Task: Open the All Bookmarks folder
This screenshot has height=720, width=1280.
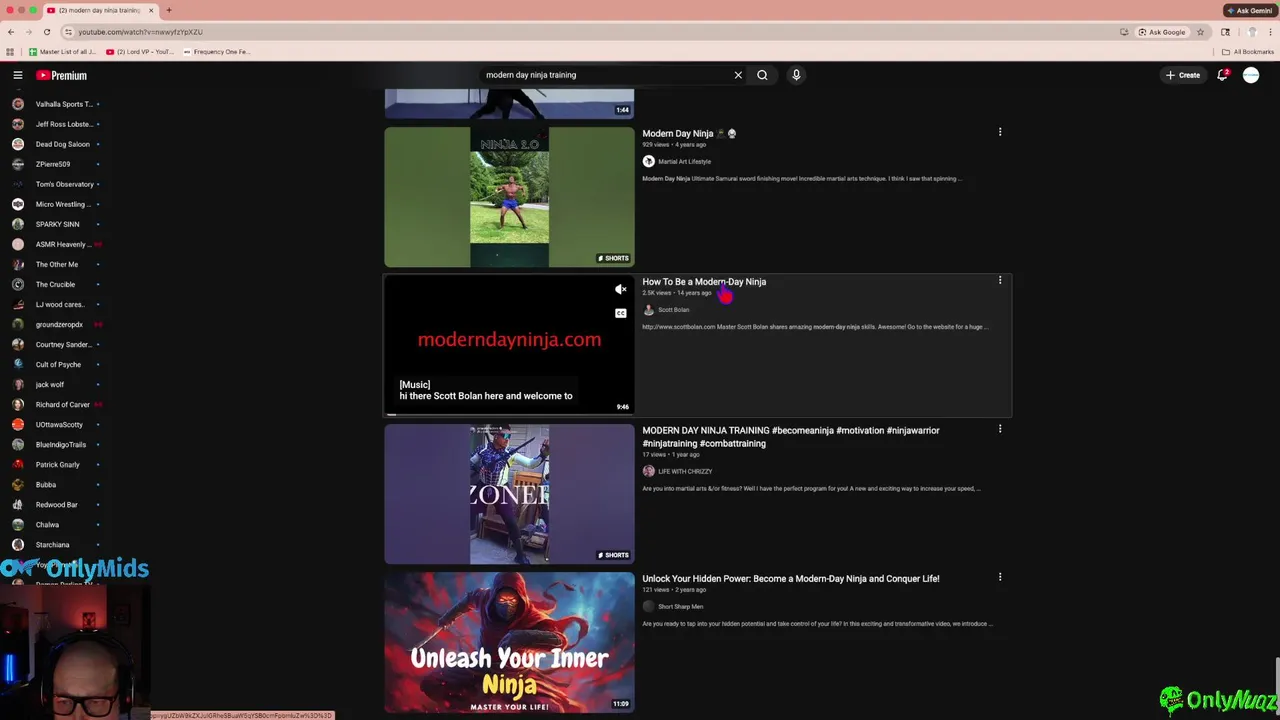Action: click(x=1247, y=52)
